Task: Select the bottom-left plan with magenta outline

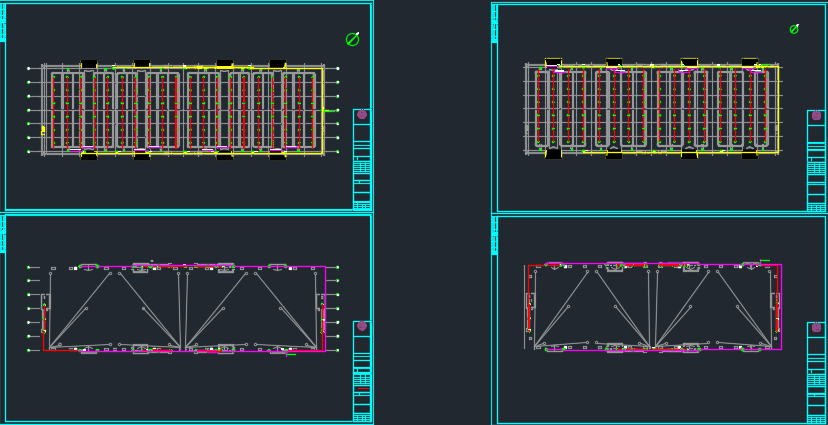Action: coord(183,308)
